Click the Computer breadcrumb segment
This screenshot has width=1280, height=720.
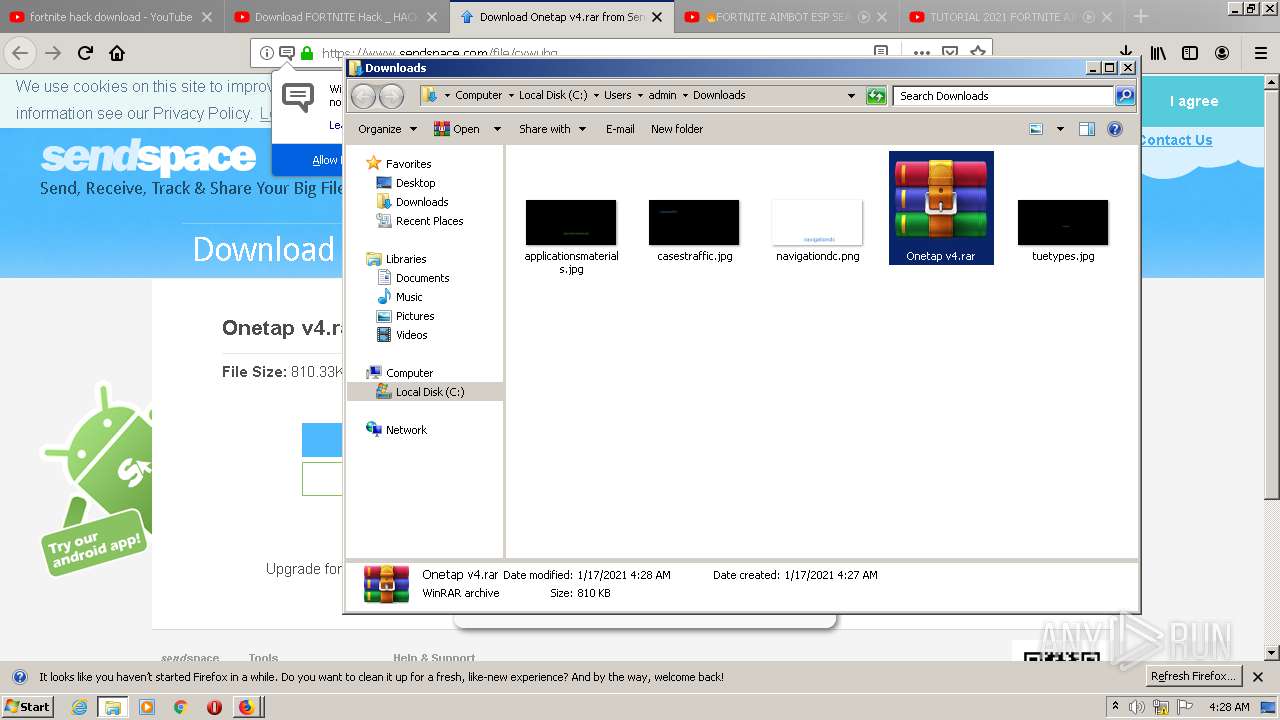tap(478, 96)
